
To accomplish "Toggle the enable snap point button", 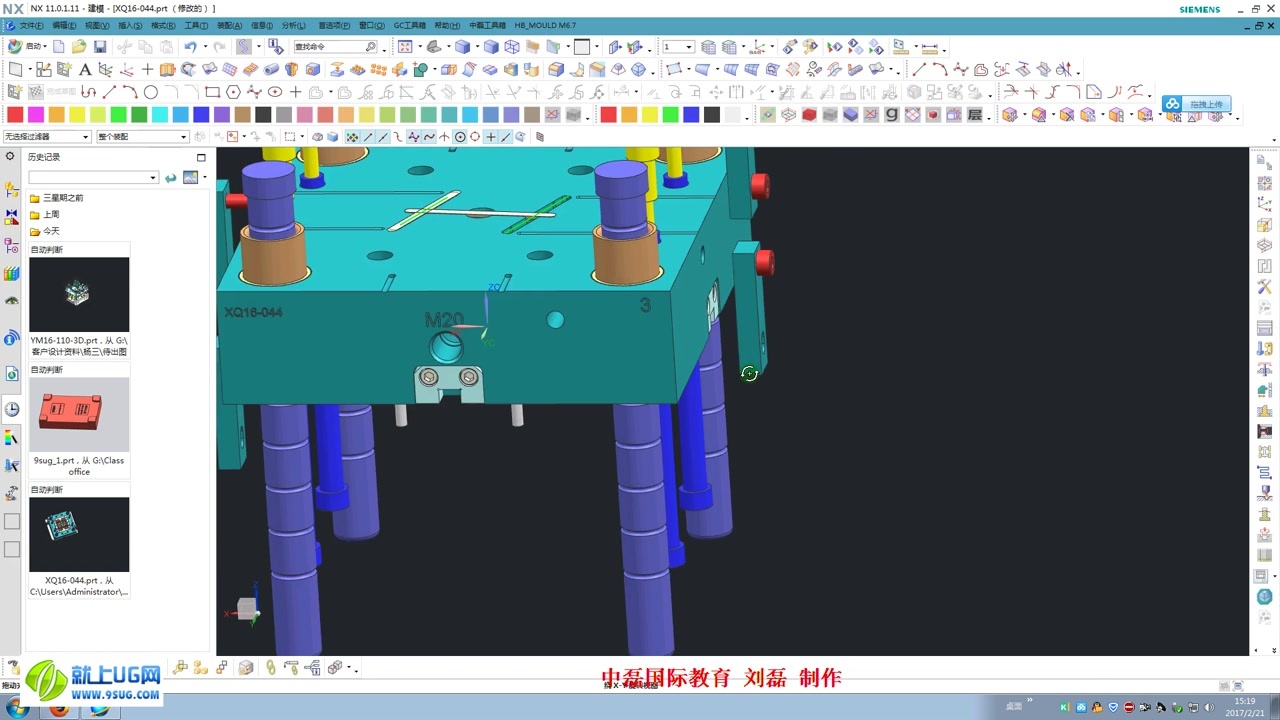I will pos(352,137).
